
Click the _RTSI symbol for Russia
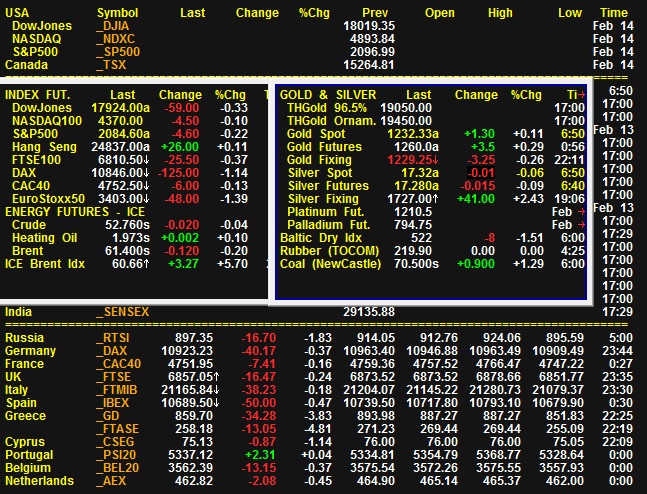point(113,338)
